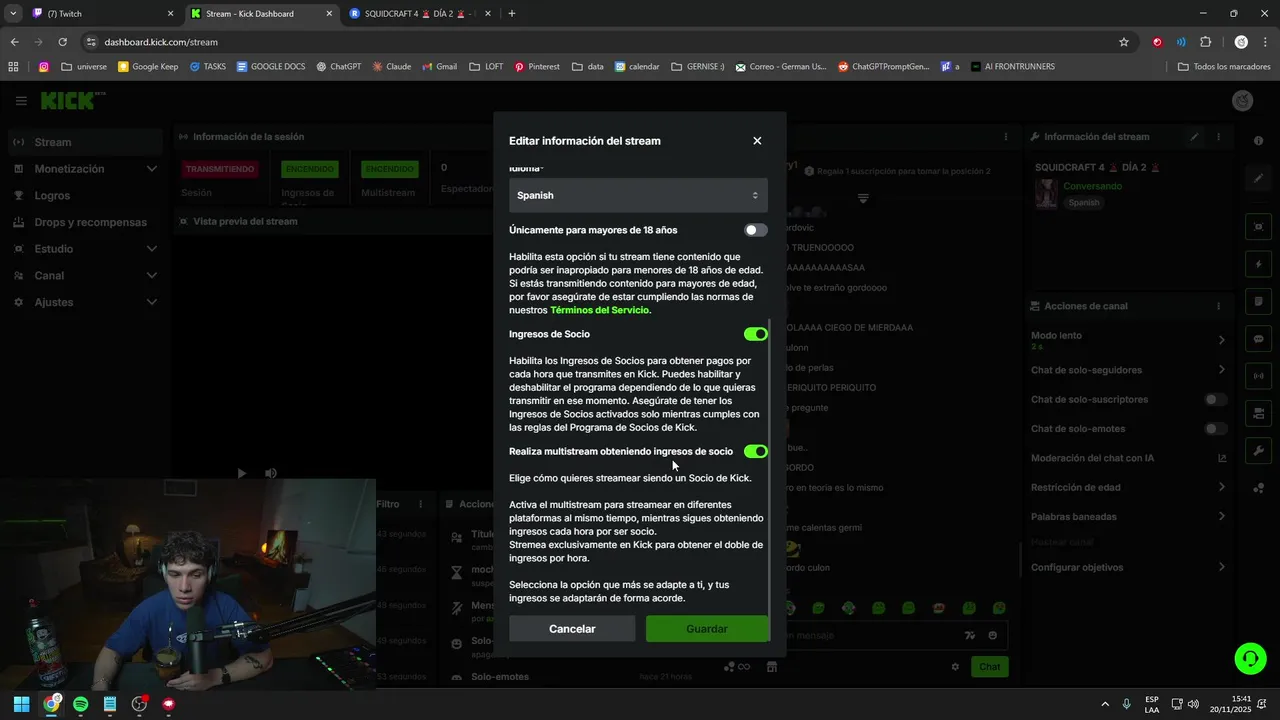Close the Editar información del stream dialog
The image size is (1280, 720).
[x=757, y=141]
